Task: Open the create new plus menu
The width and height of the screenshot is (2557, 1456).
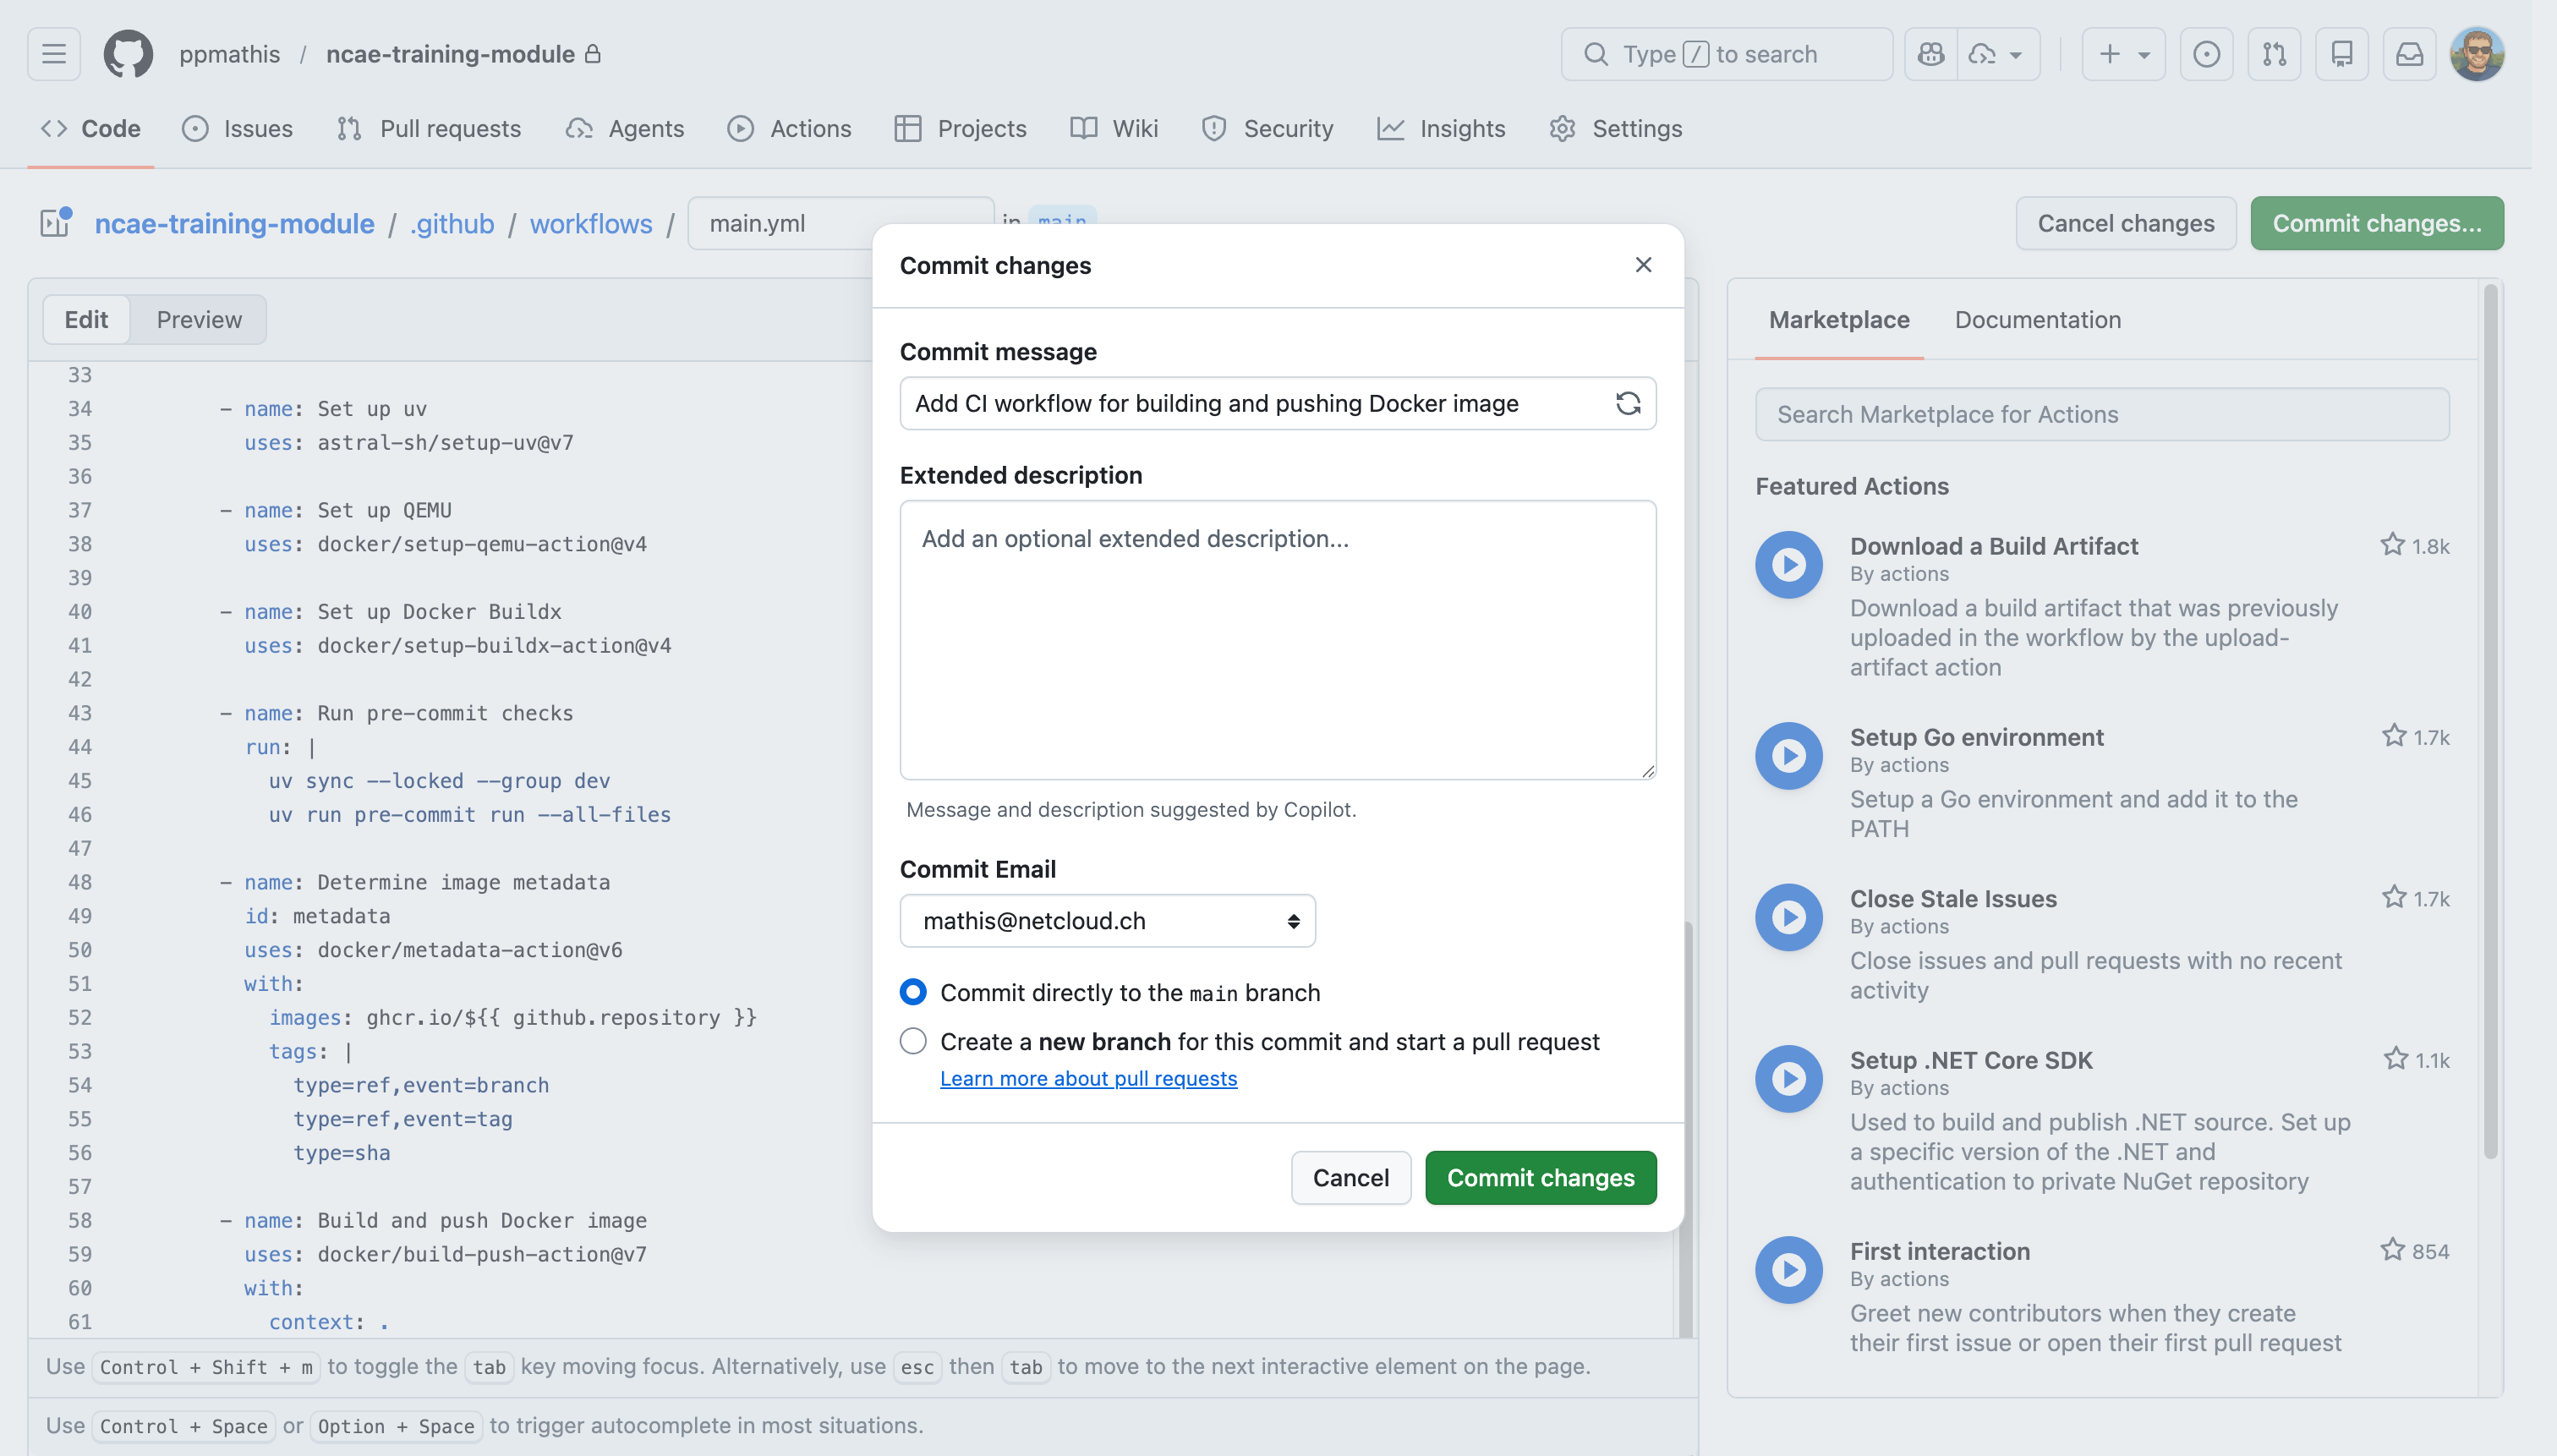Action: pos(2123,54)
